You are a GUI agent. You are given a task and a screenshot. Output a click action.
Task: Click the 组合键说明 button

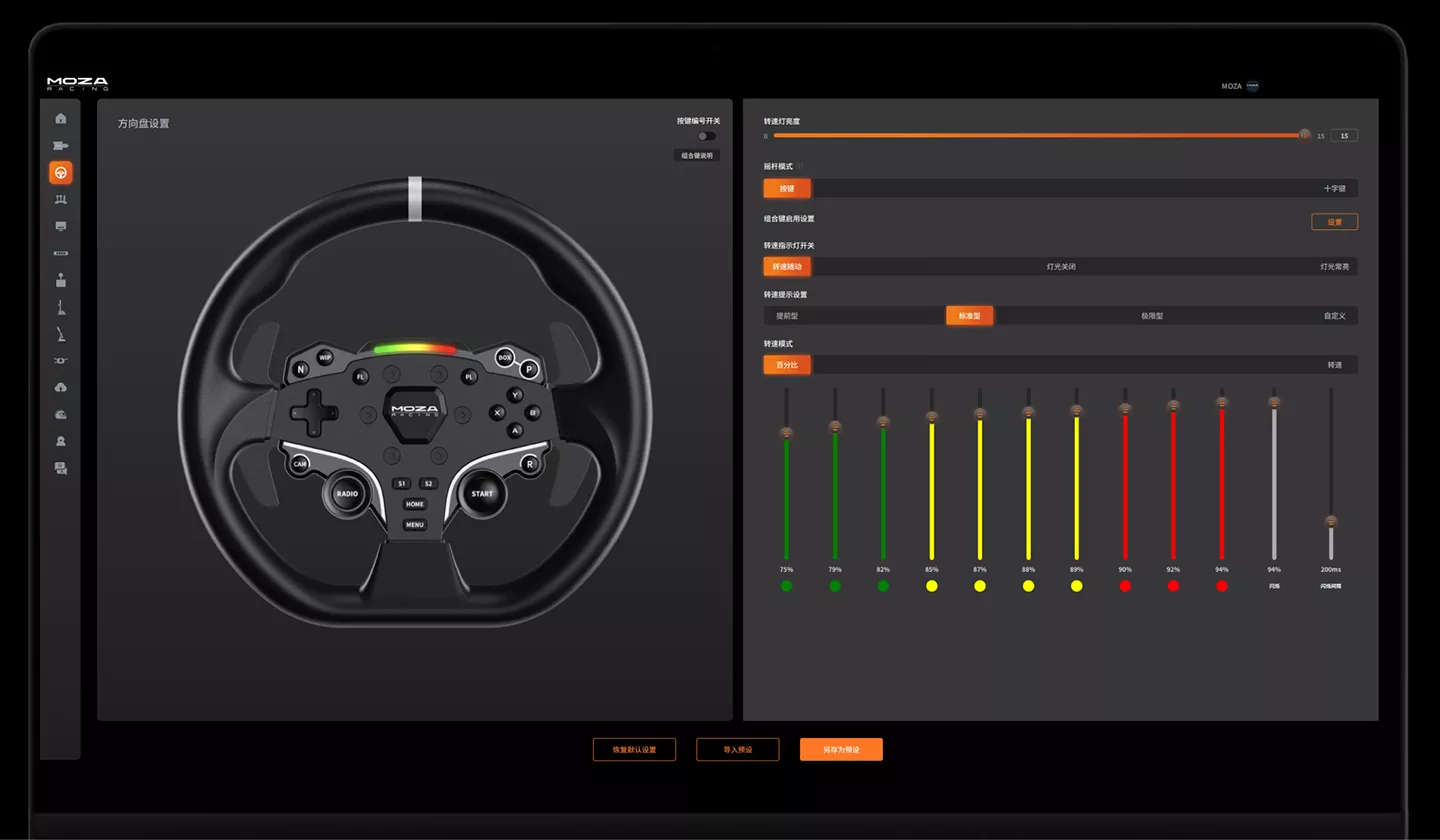(x=697, y=156)
